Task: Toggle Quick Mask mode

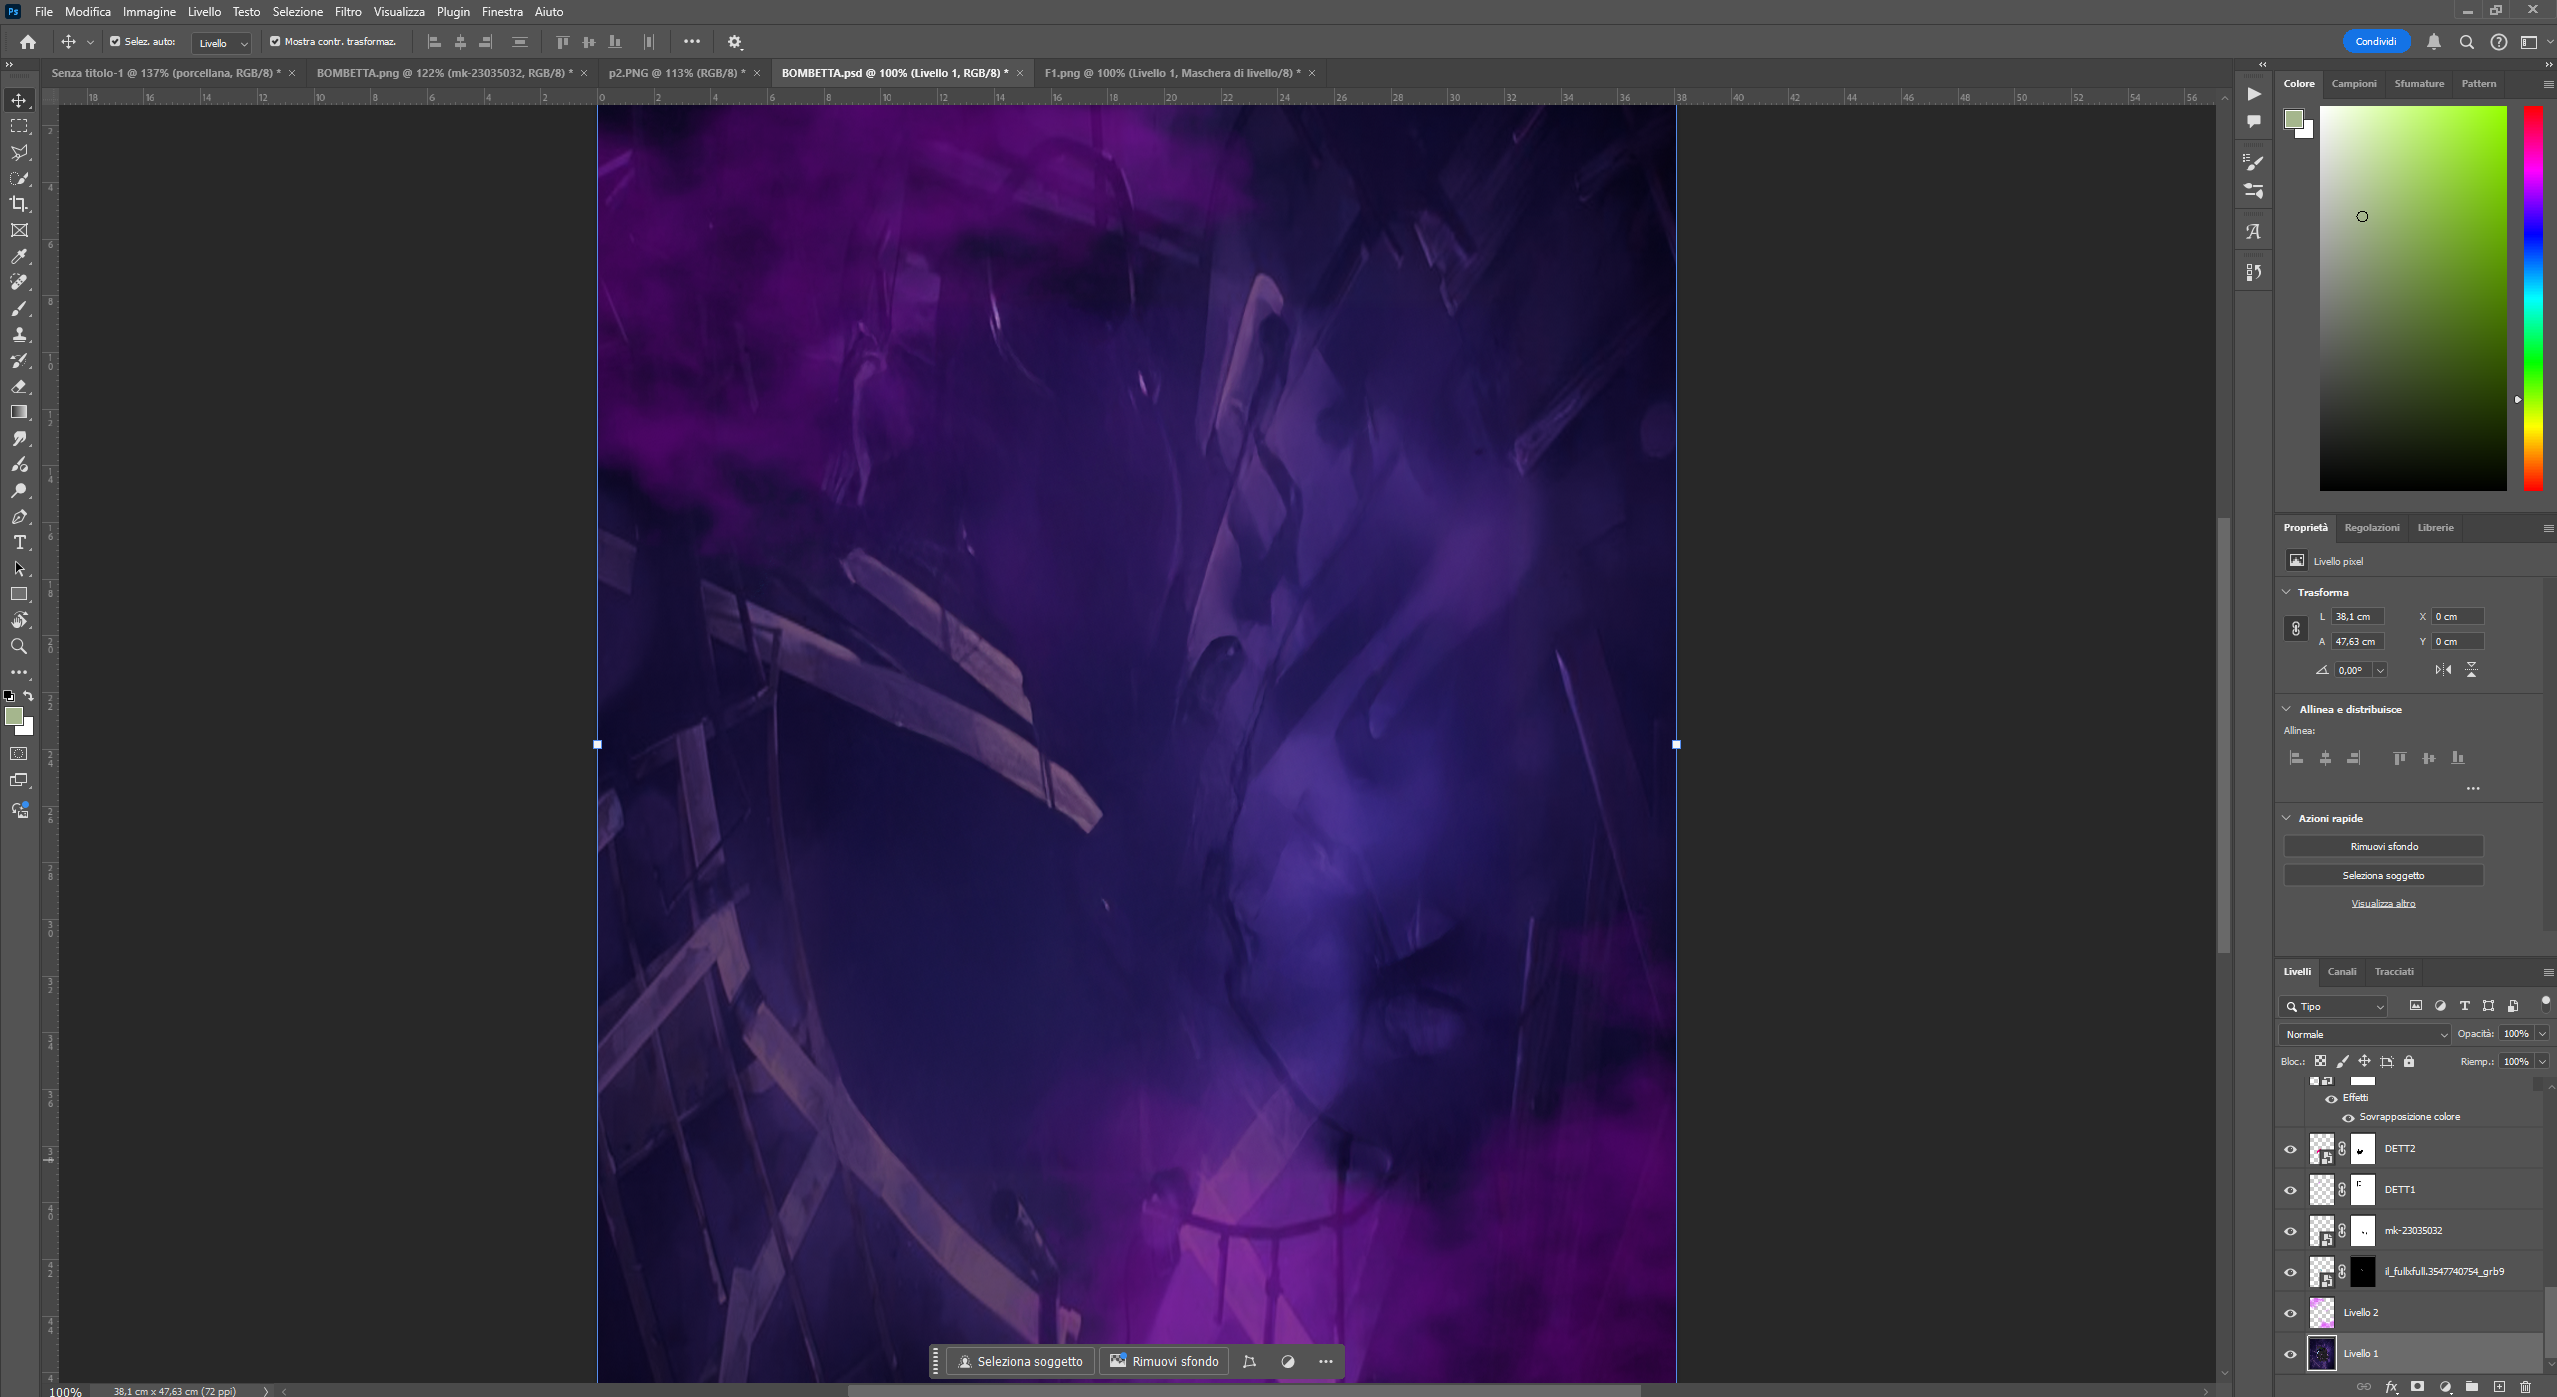Action: coord(19,754)
